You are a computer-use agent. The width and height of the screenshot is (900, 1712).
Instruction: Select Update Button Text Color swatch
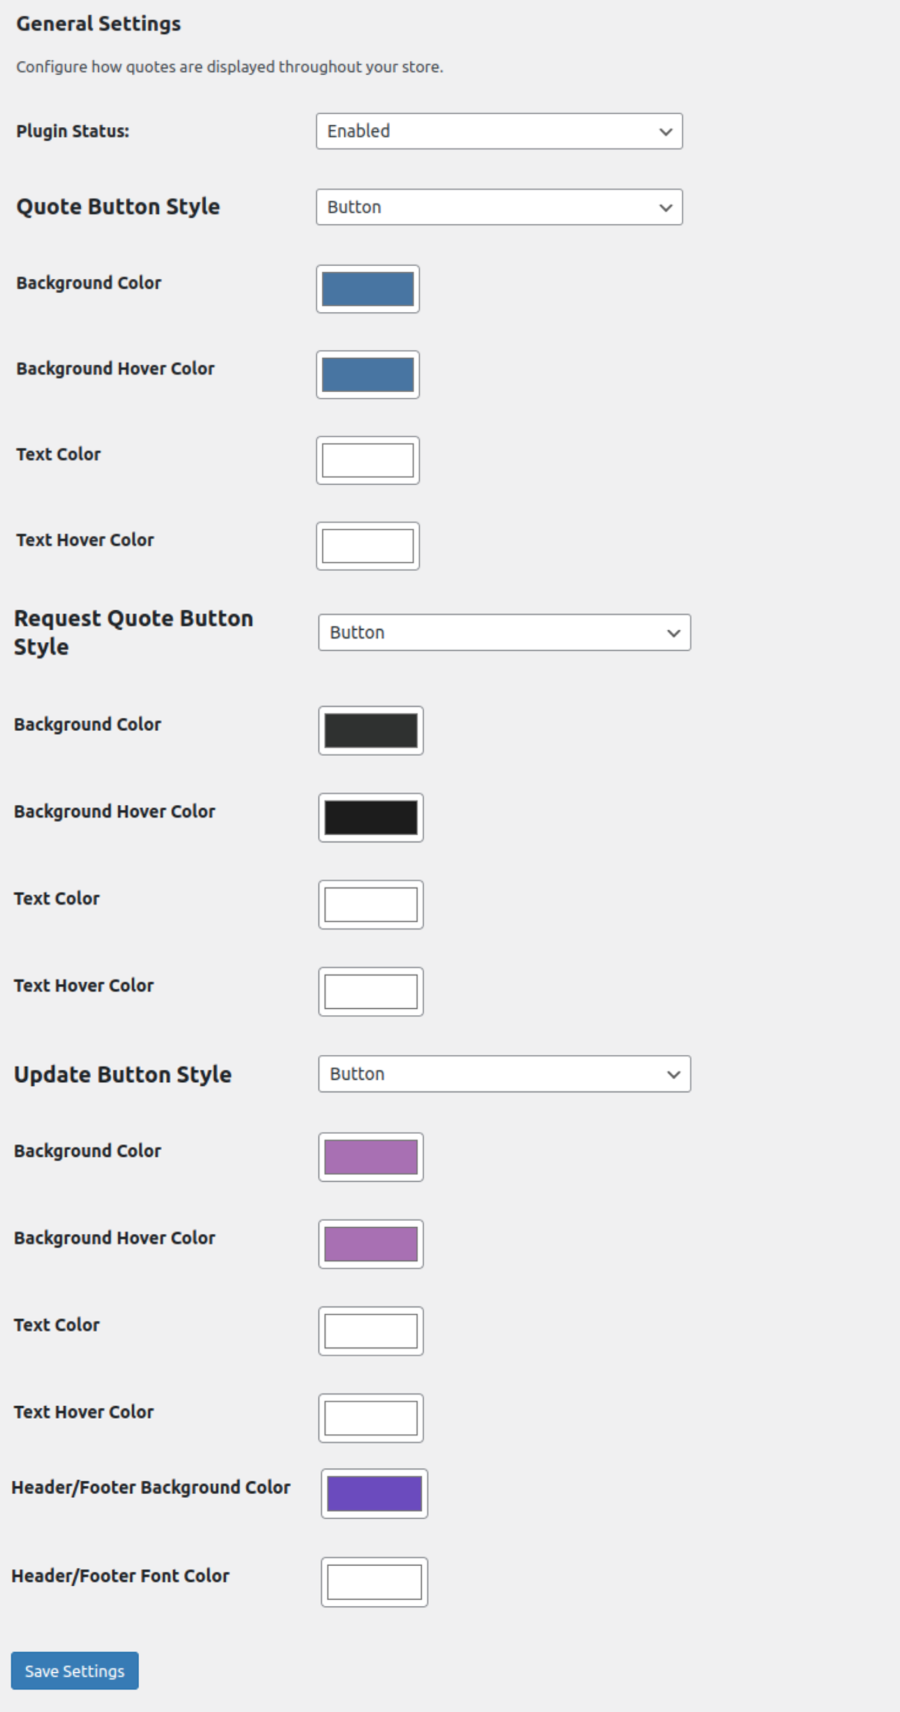(370, 1331)
